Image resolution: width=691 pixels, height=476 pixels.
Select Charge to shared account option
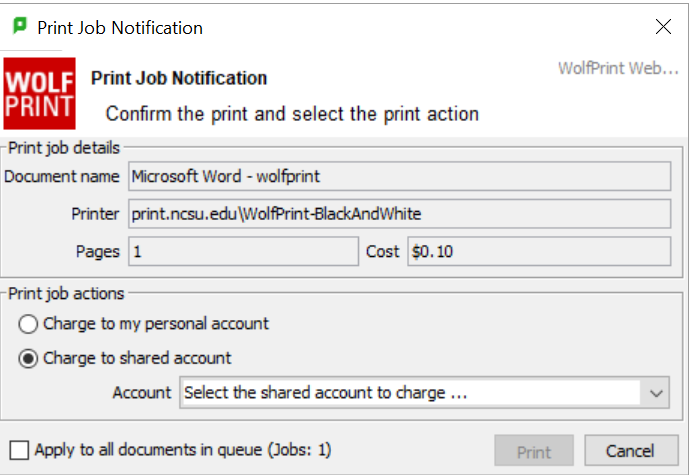point(29,358)
